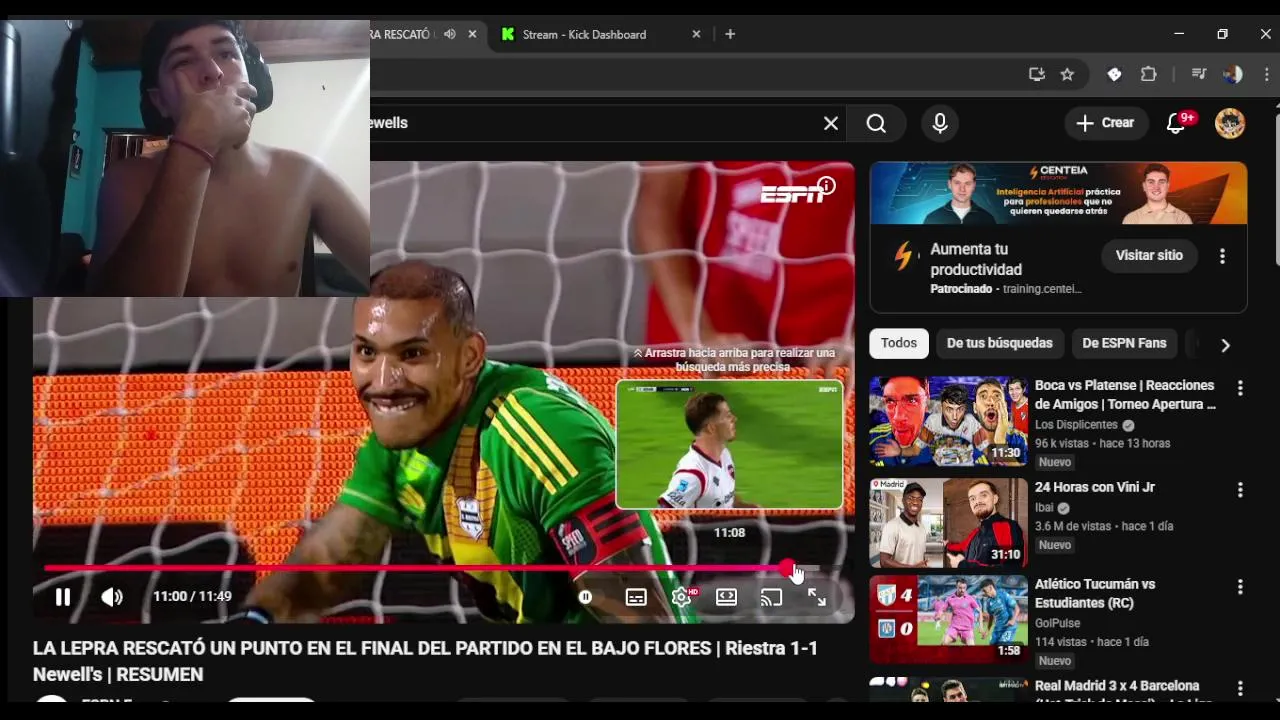
Task: Open Atlético Tucumán vs Estudiantes thumbnail
Action: pos(948,619)
